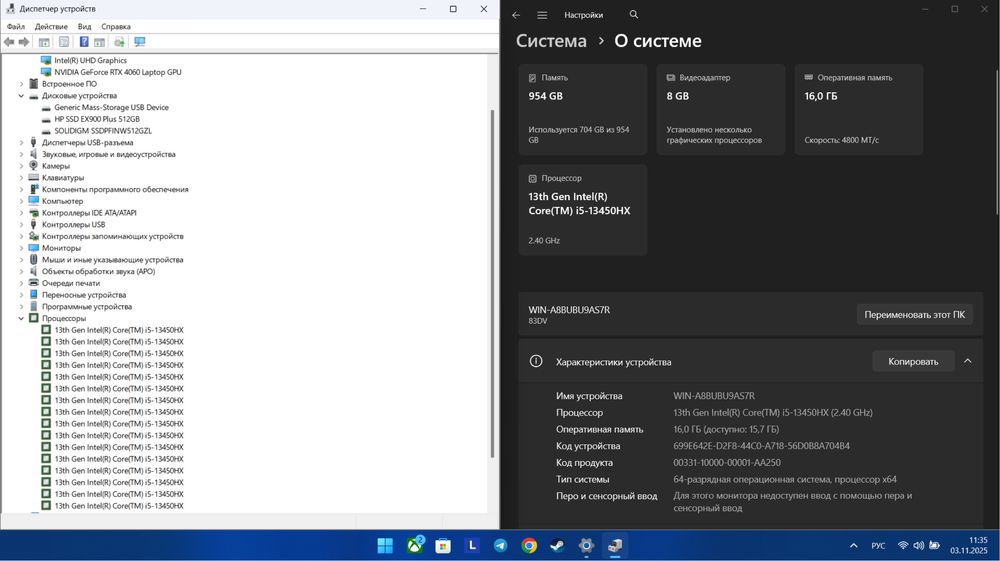Toggle the console tree toolbar icon
The height and width of the screenshot is (561, 1000).
click(44, 42)
